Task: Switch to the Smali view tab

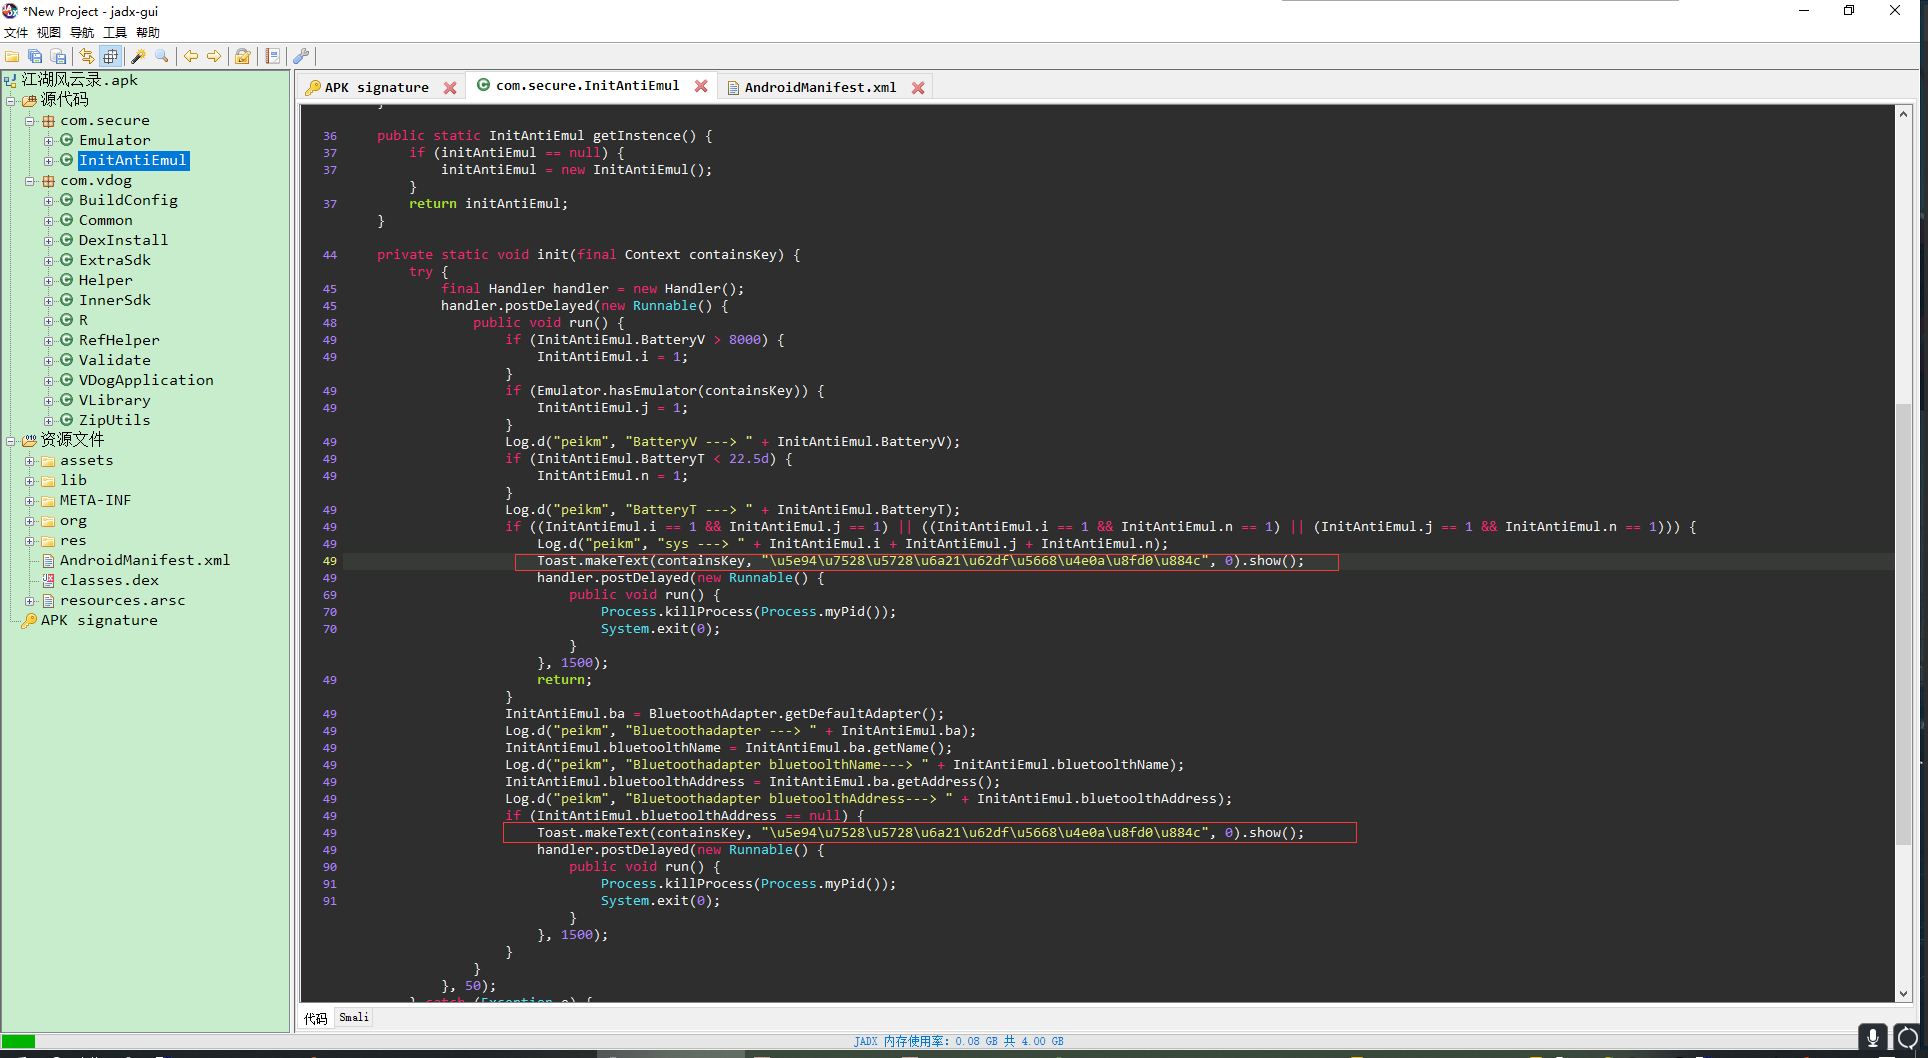Action: click(x=354, y=1017)
